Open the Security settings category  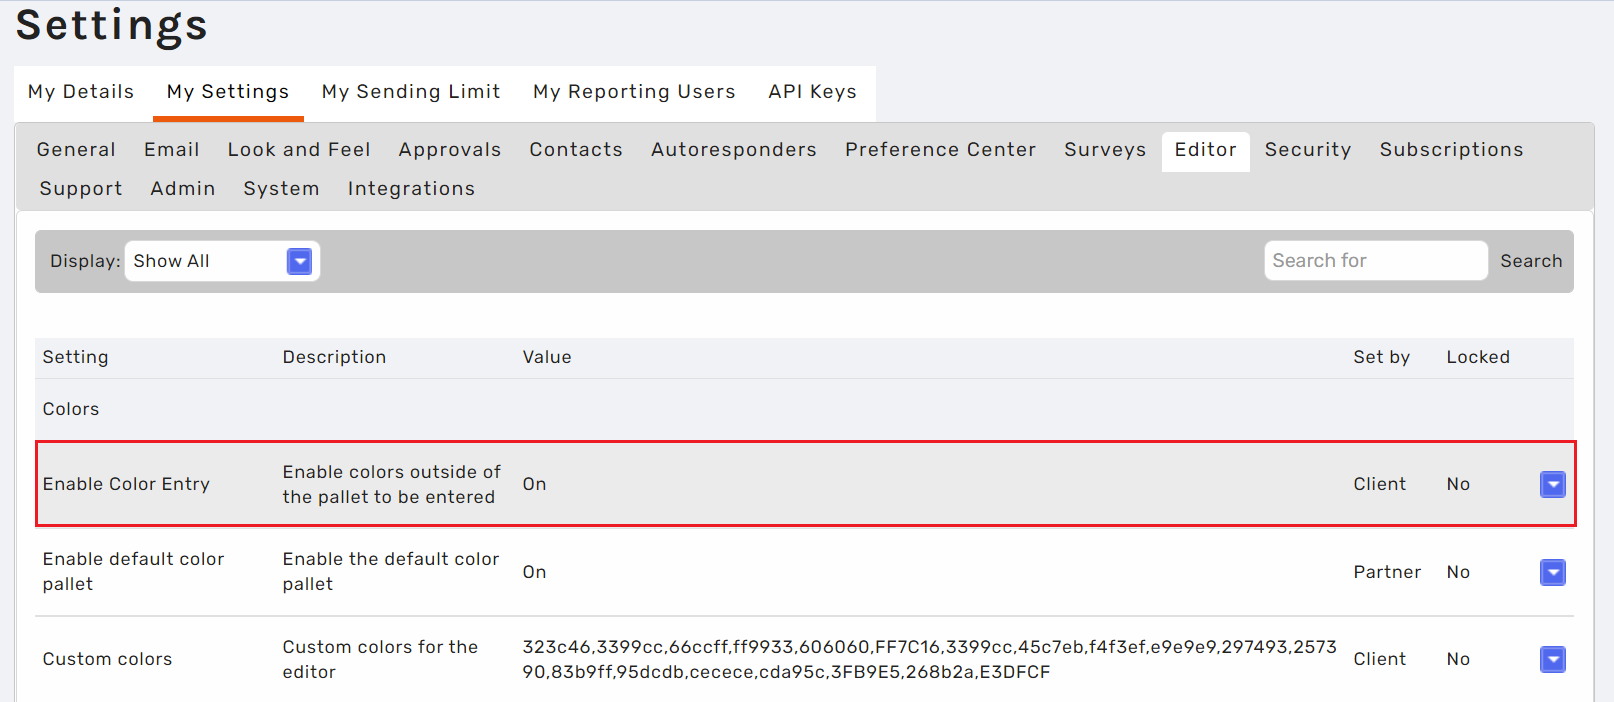[1308, 150]
